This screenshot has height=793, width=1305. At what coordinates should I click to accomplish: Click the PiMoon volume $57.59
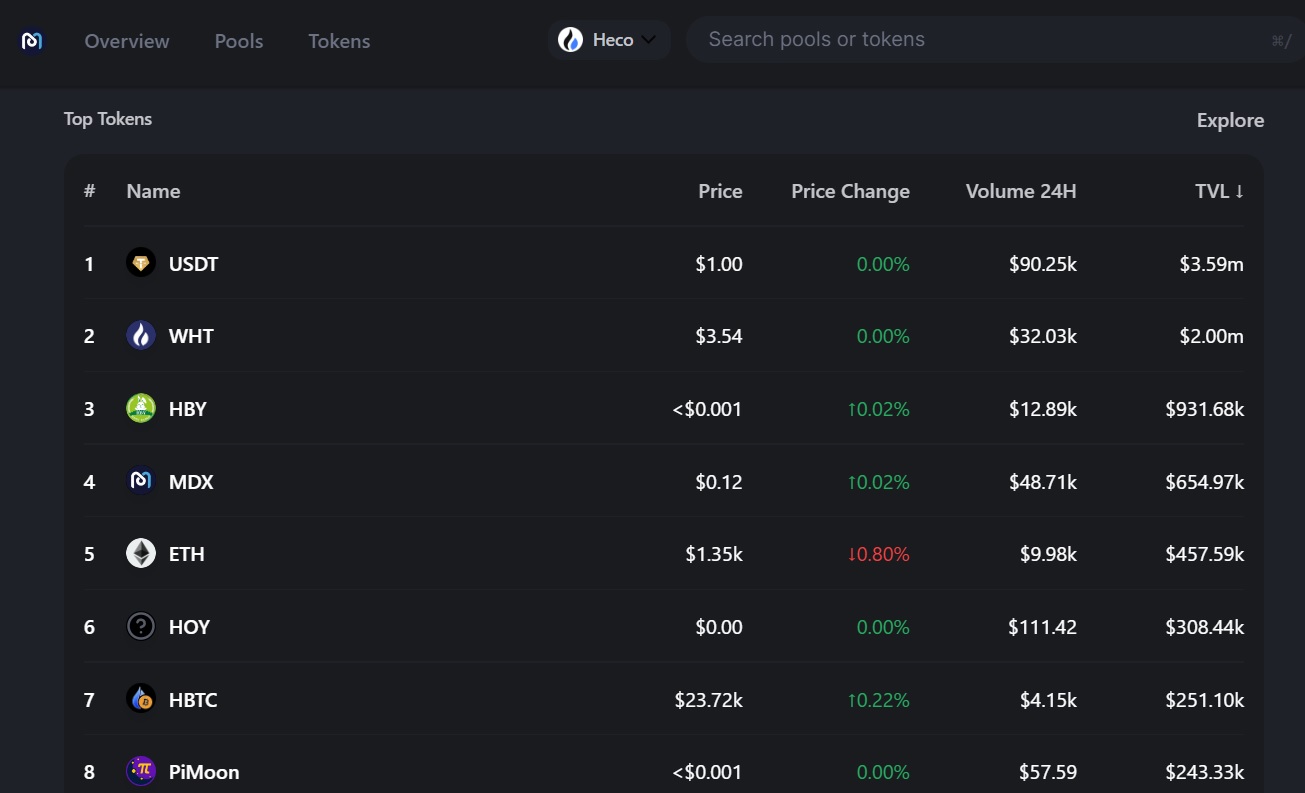tap(1048, 772)
